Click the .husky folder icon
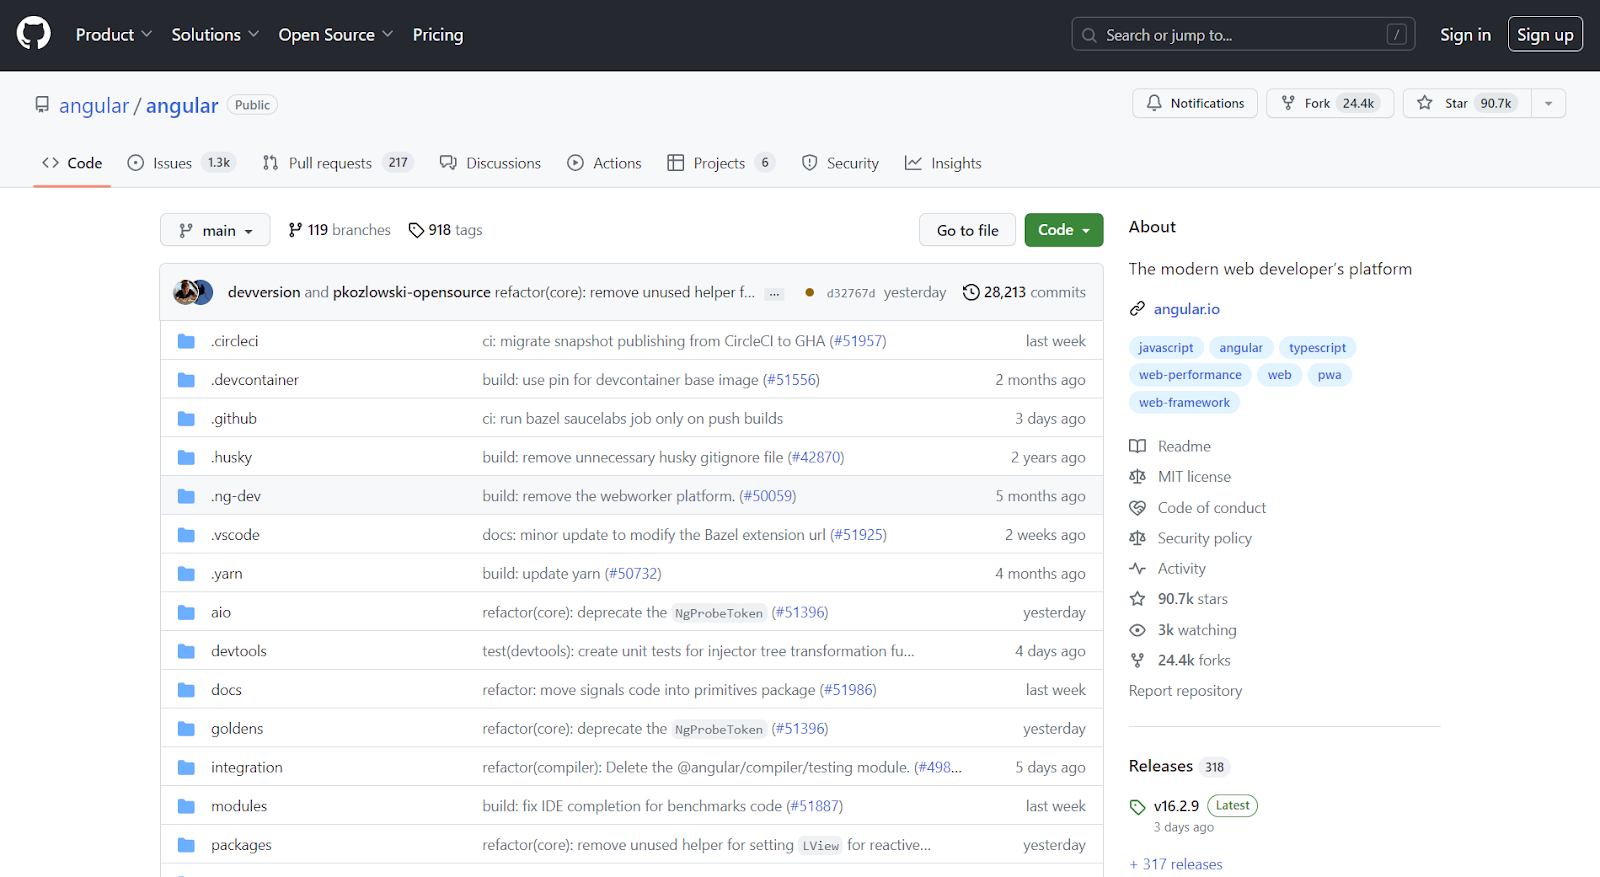 tap(186, 458)
